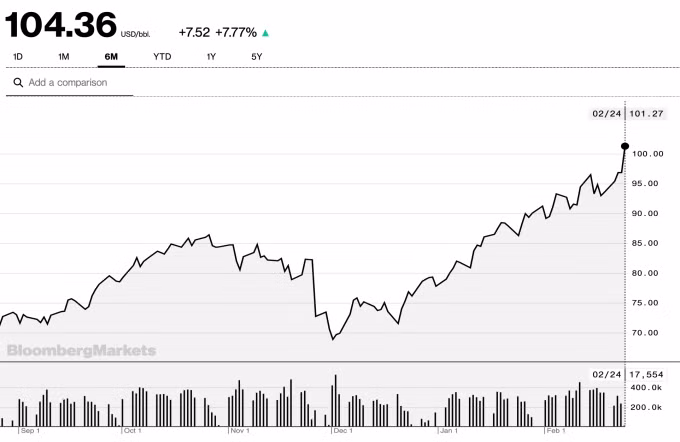
Task: Click the Sep 1 date on the x-axis
Action: 29,431
